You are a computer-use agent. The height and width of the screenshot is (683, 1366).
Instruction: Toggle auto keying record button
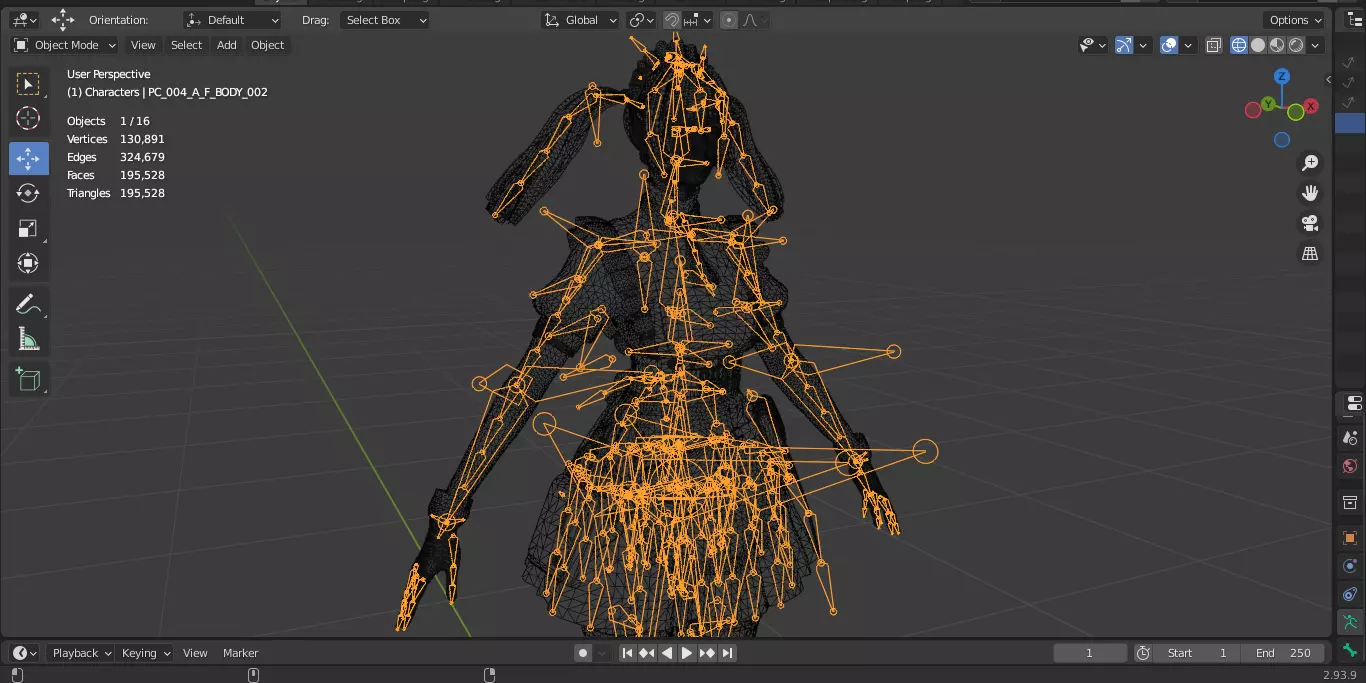click(583, 653)
